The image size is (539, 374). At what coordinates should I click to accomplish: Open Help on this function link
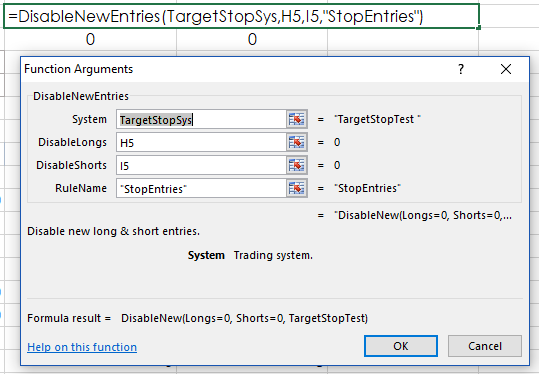point(82,347)
